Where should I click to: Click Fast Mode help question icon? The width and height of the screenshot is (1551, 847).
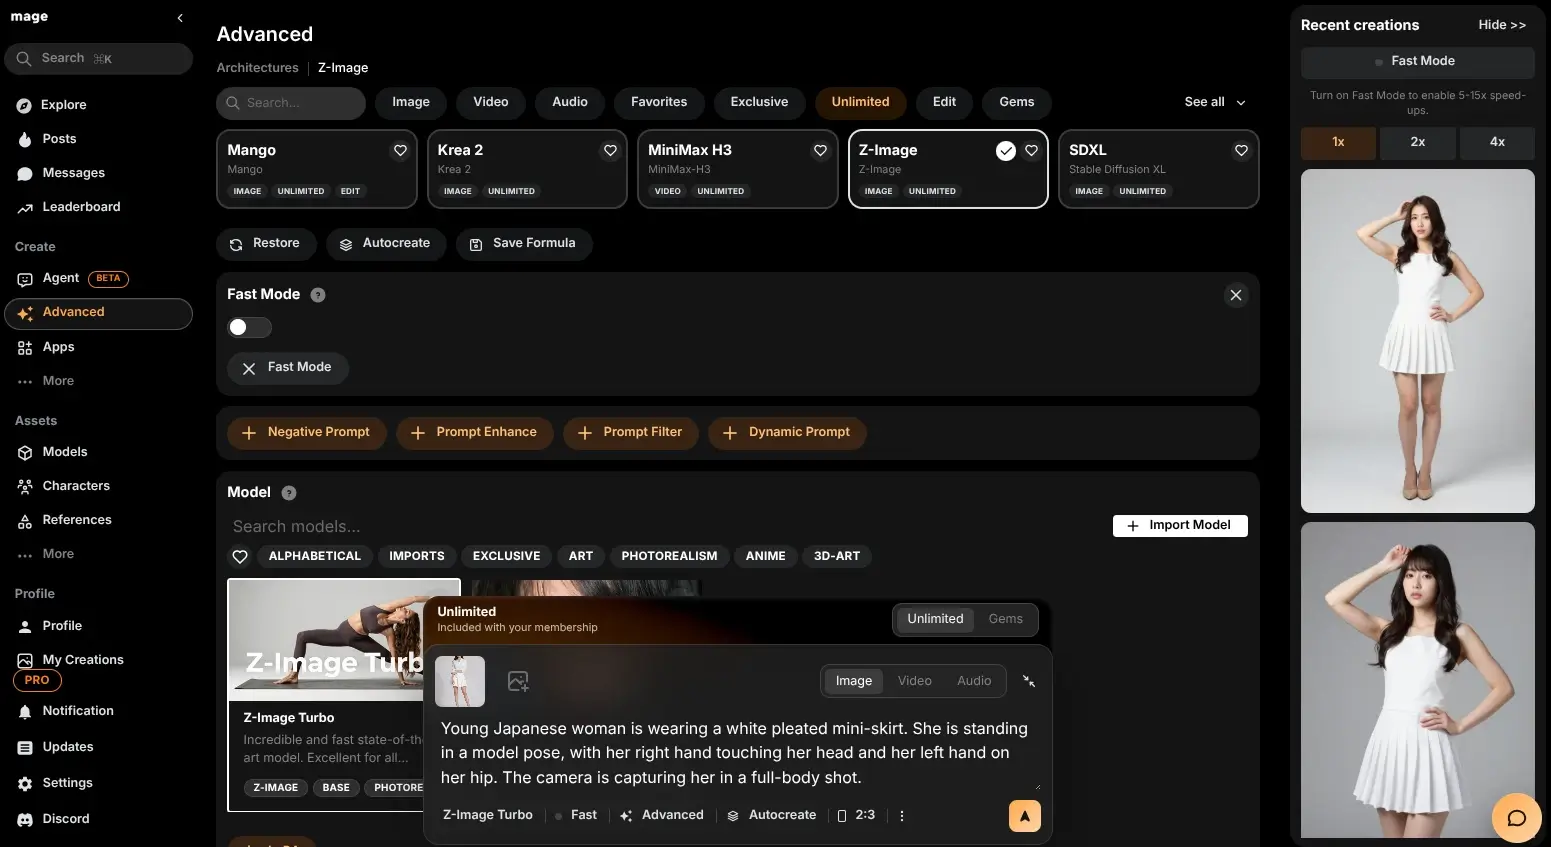pos(318,295)
